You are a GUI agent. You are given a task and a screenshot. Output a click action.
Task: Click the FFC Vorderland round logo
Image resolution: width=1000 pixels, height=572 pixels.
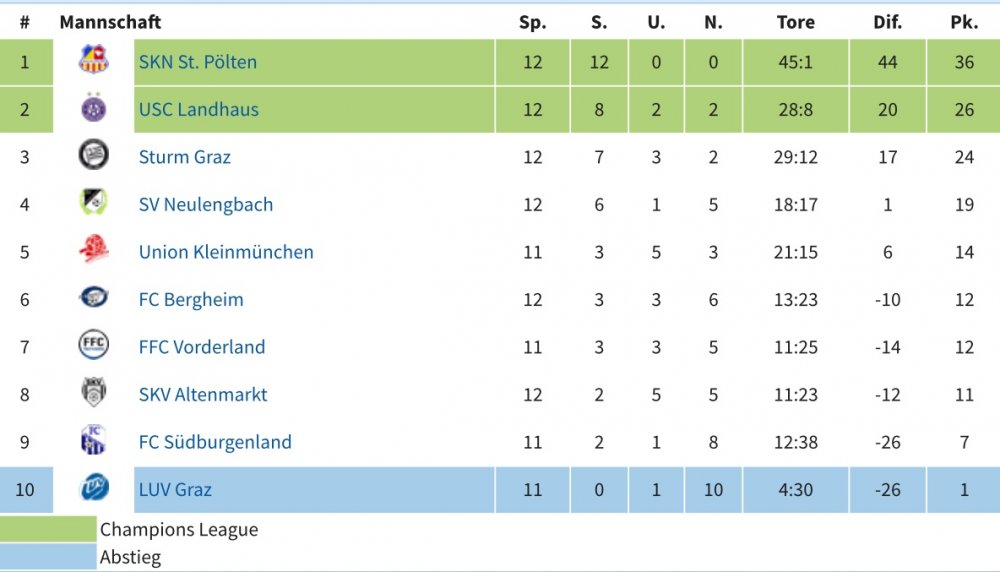click(94, 345)
